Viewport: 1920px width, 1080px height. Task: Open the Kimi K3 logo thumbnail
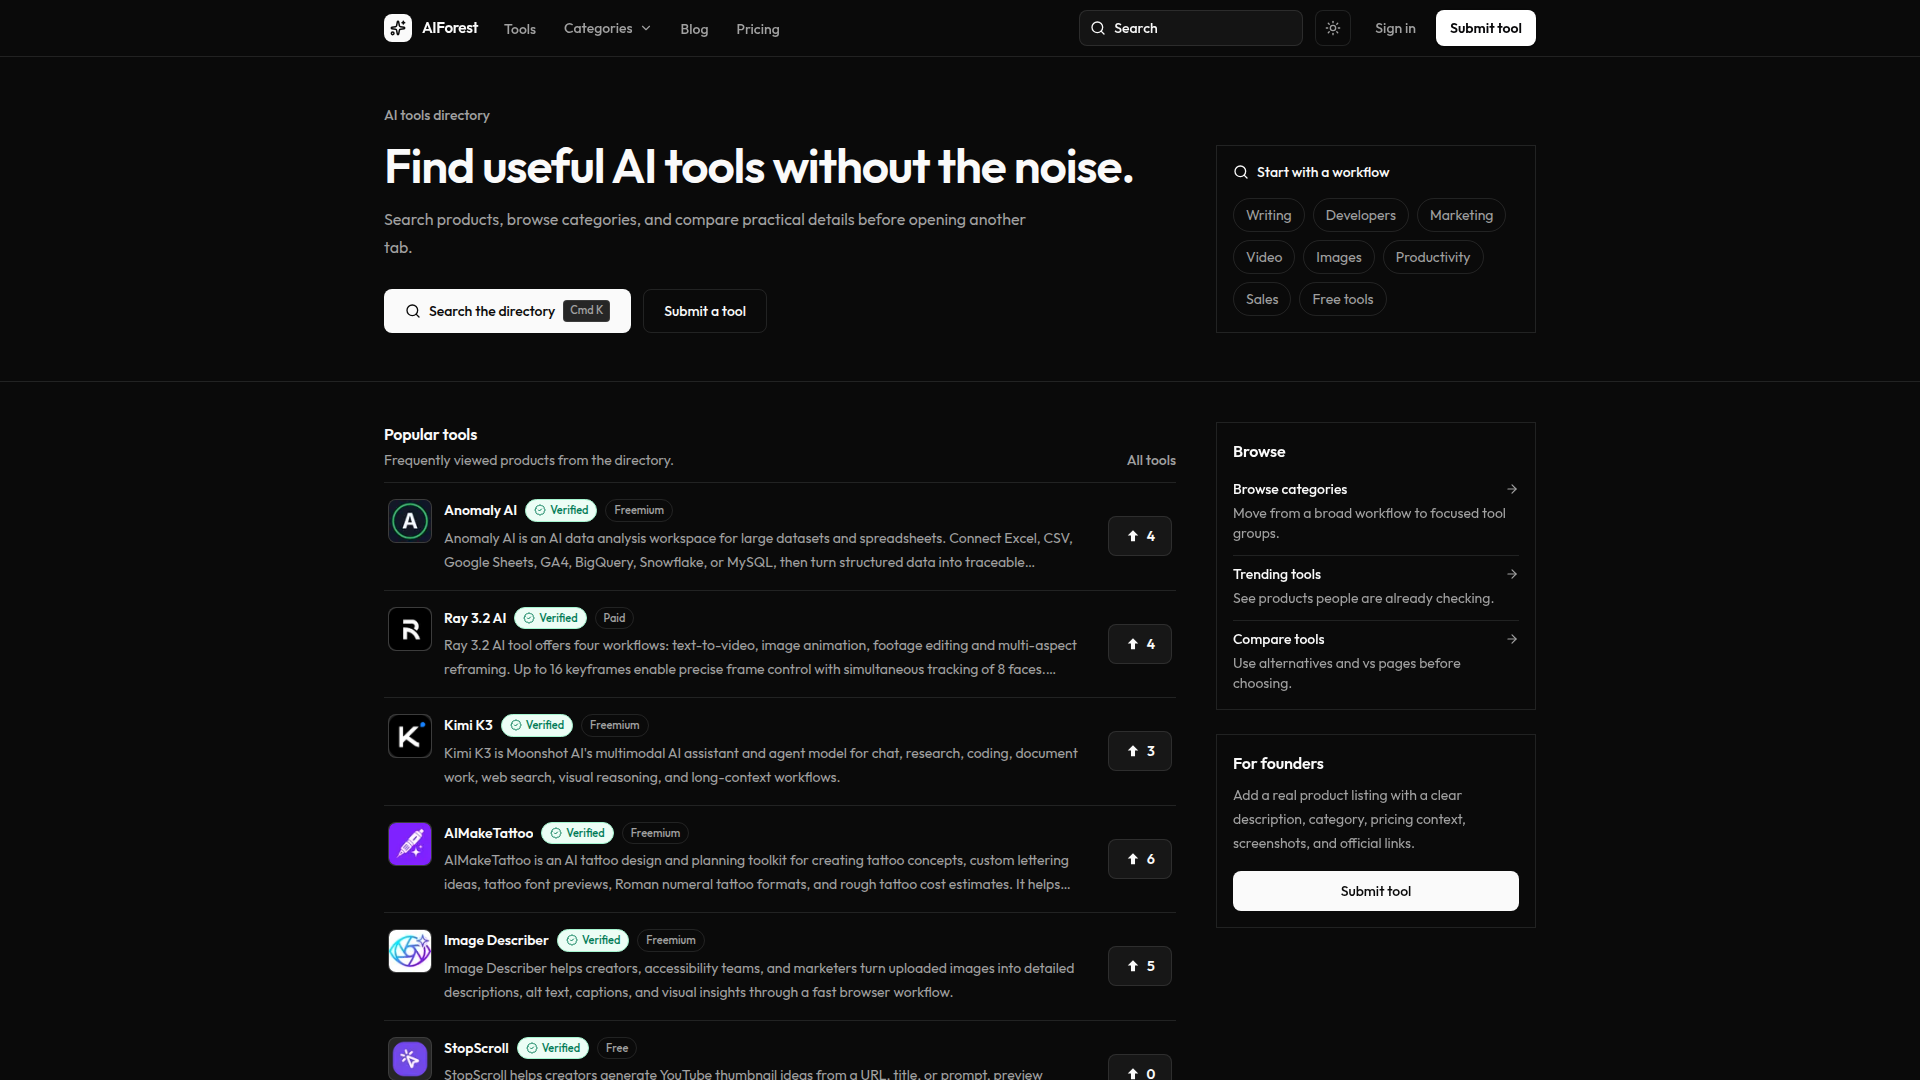pos(410,736)
